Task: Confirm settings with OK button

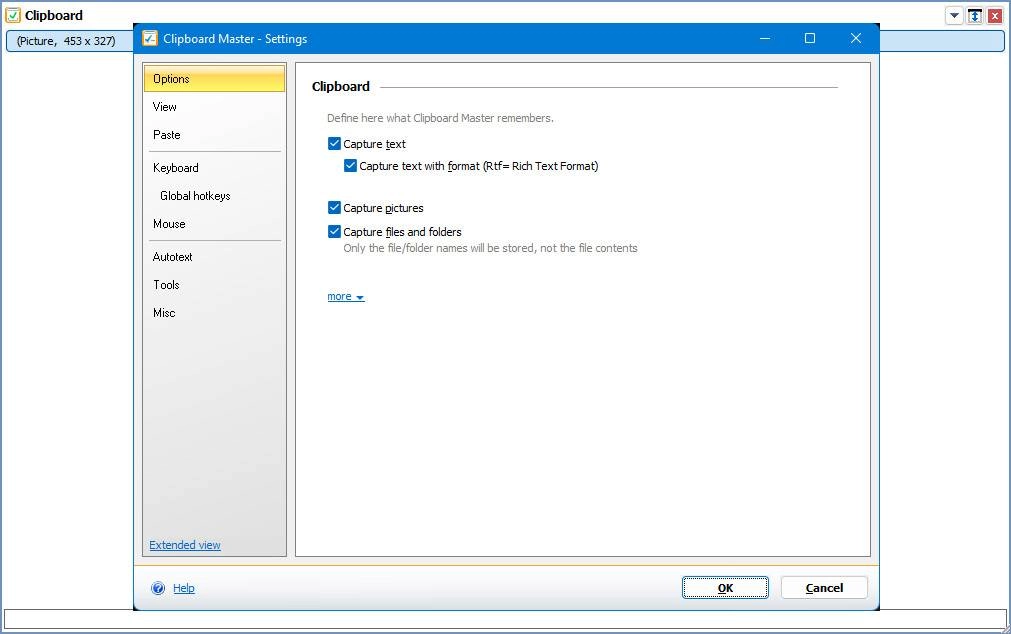Action: click(x=725, y=588)
